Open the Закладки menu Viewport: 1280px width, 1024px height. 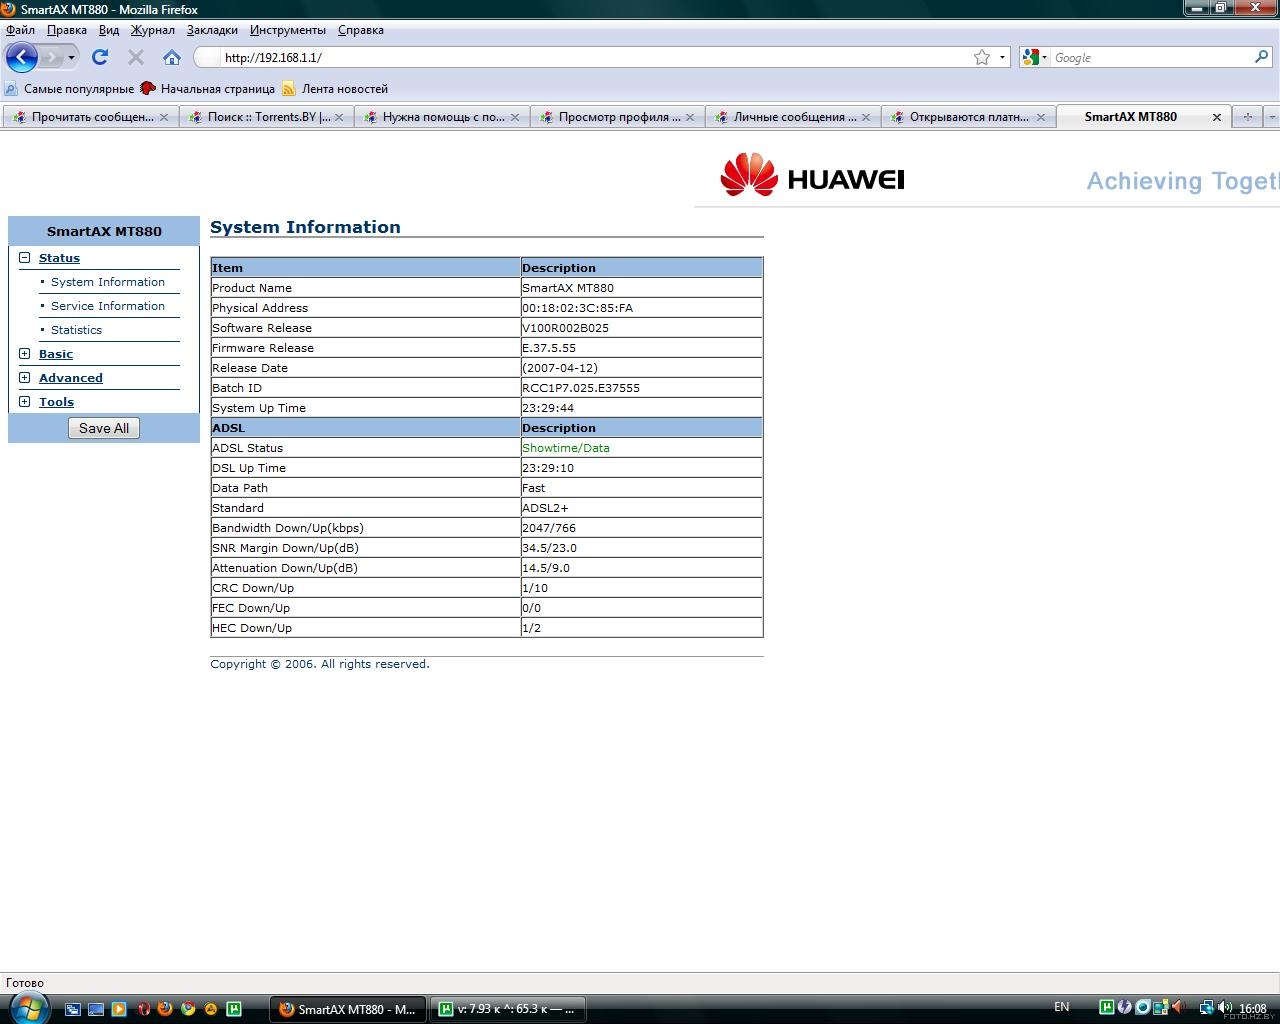[212, 30]
